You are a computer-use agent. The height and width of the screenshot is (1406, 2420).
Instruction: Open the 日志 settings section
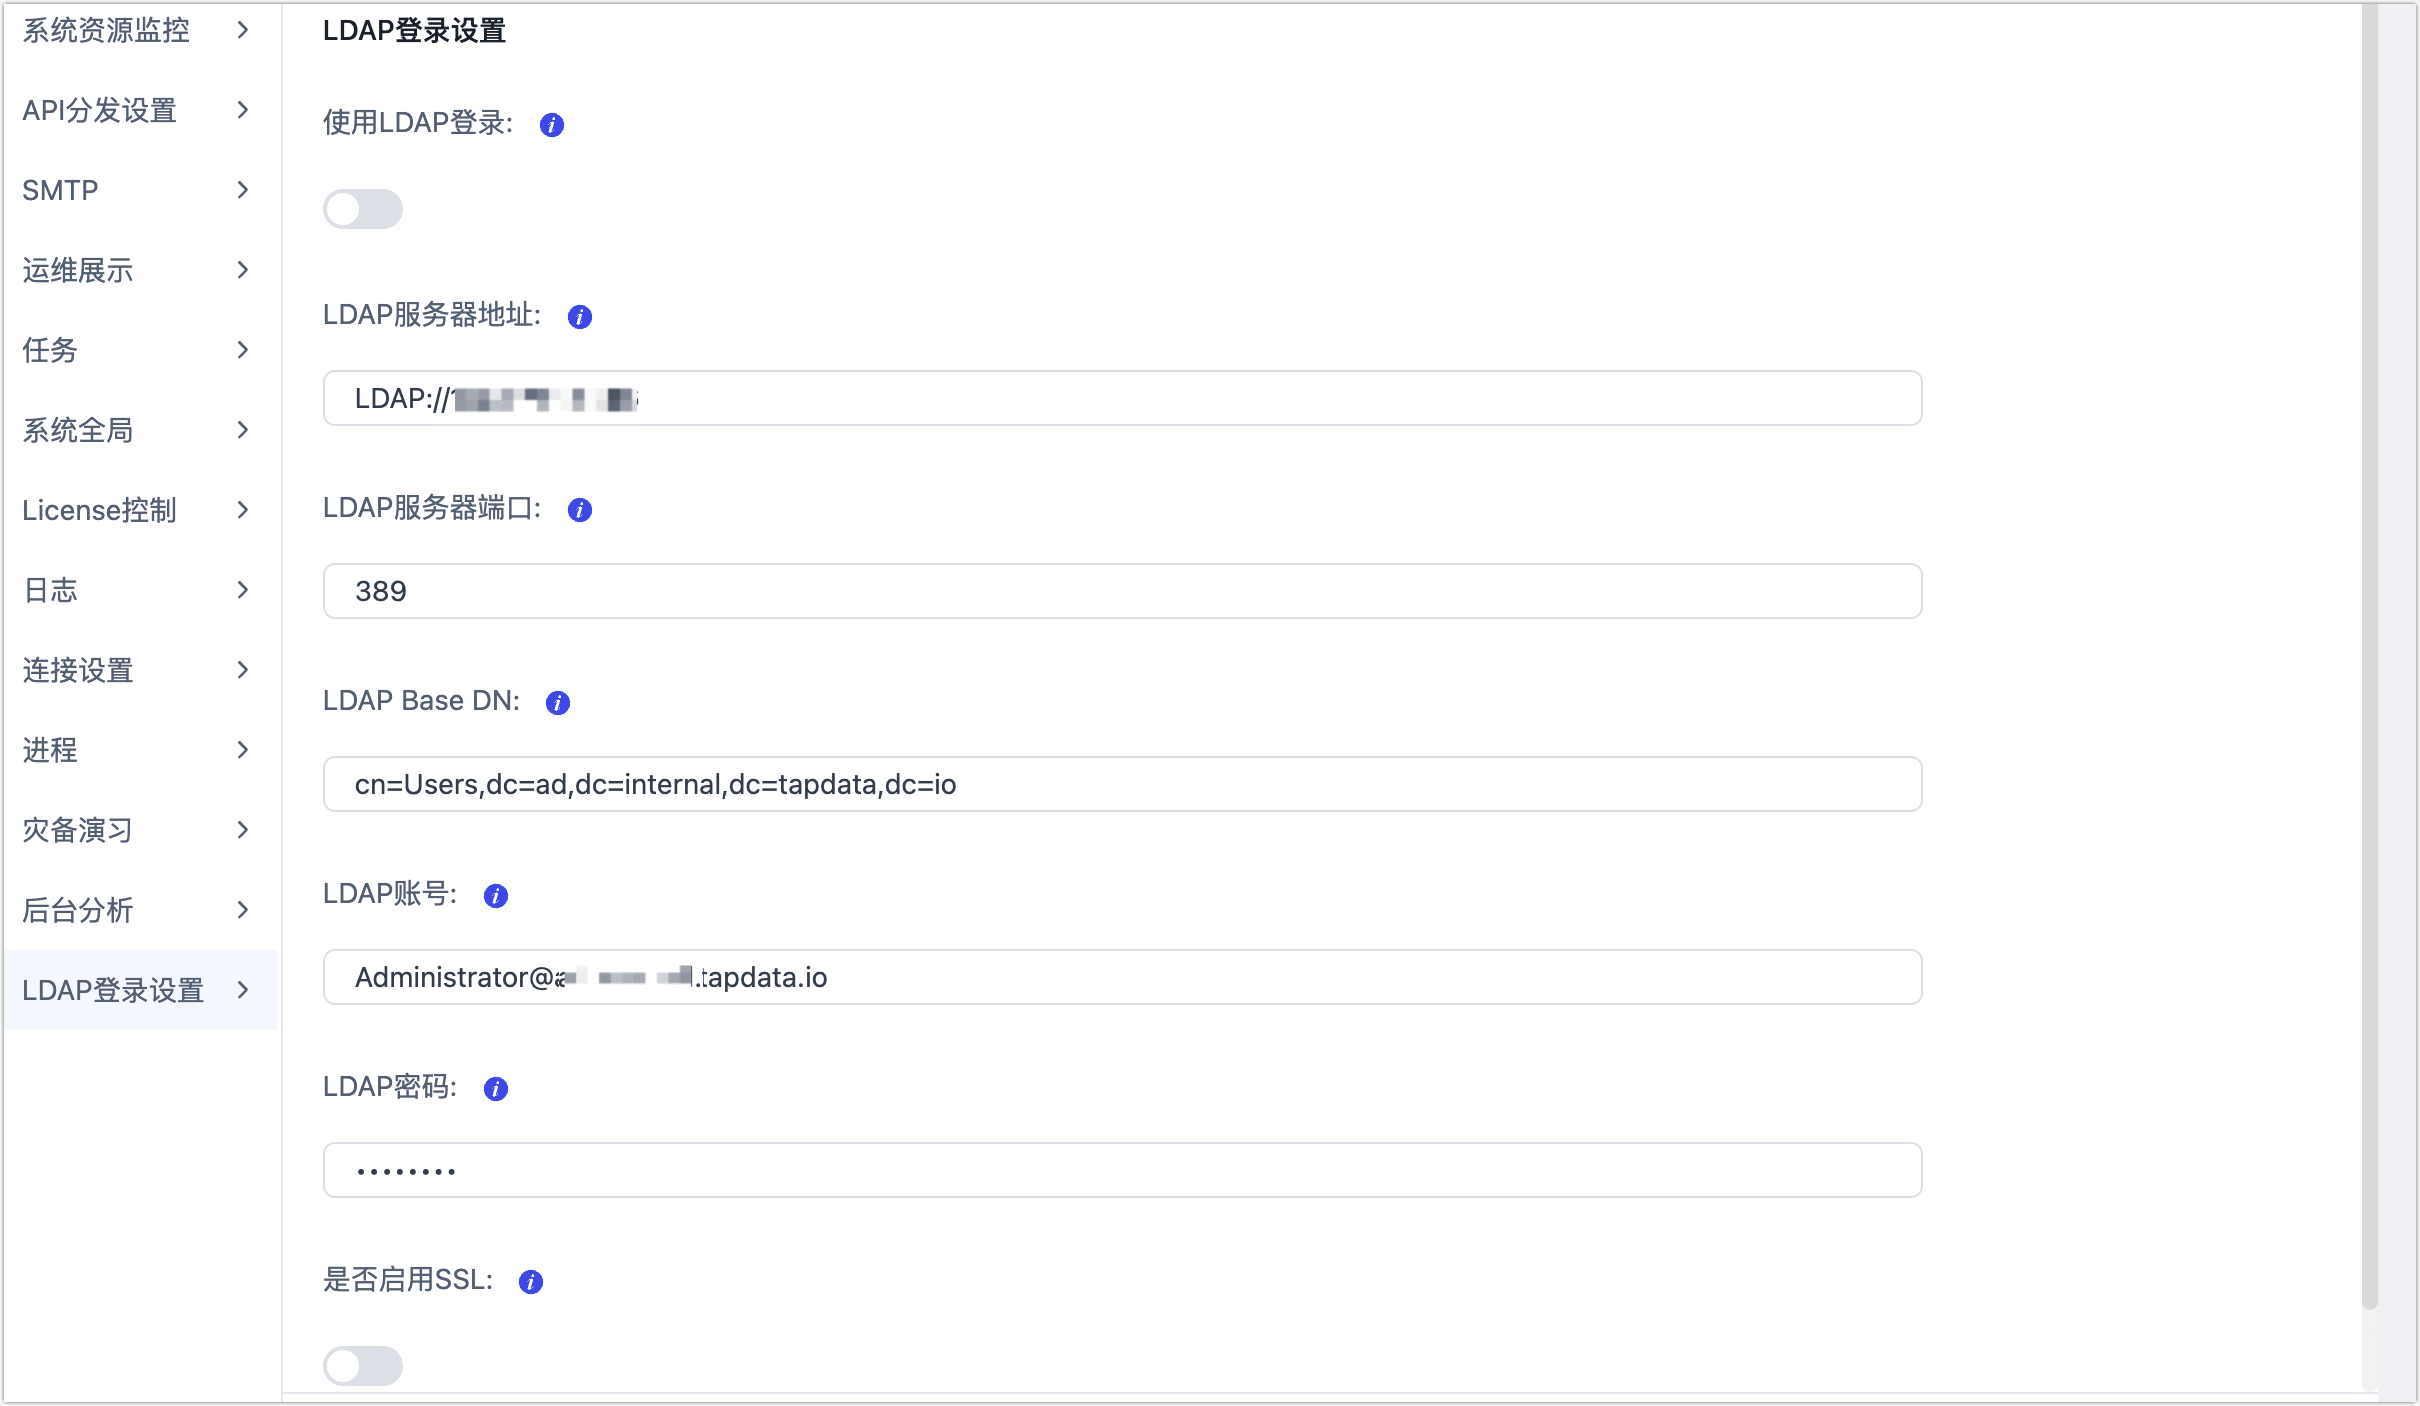[x=50, y=590]
